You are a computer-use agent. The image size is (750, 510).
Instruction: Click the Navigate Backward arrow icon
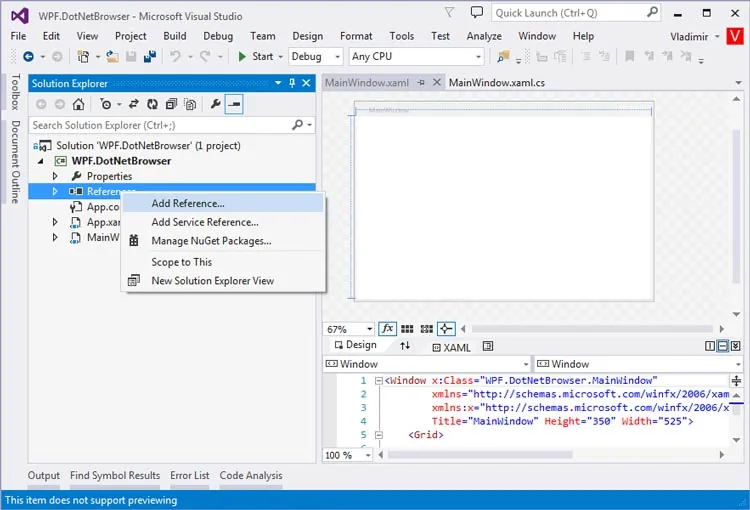(x=29, y=56)
